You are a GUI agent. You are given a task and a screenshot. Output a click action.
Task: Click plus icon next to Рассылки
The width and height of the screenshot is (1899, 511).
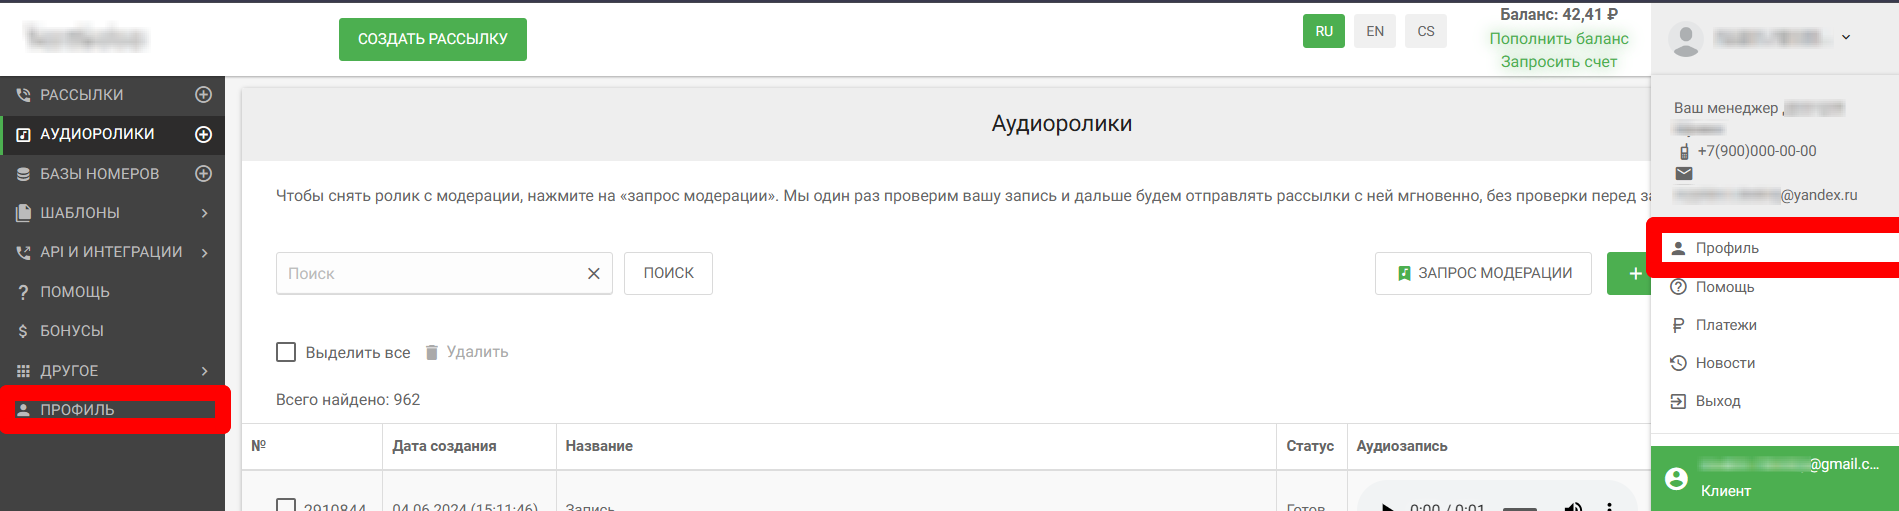point(203,95)
